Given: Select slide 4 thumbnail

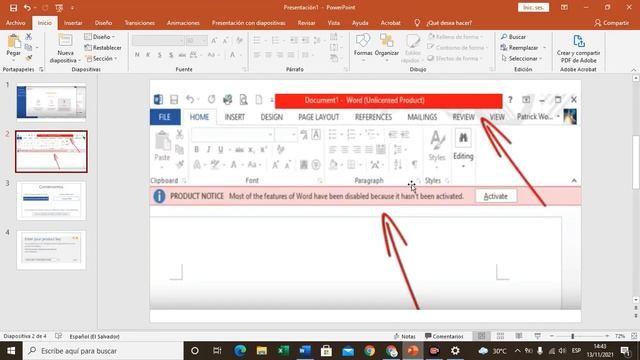Looking at the screenshot, I should [51, 250].
